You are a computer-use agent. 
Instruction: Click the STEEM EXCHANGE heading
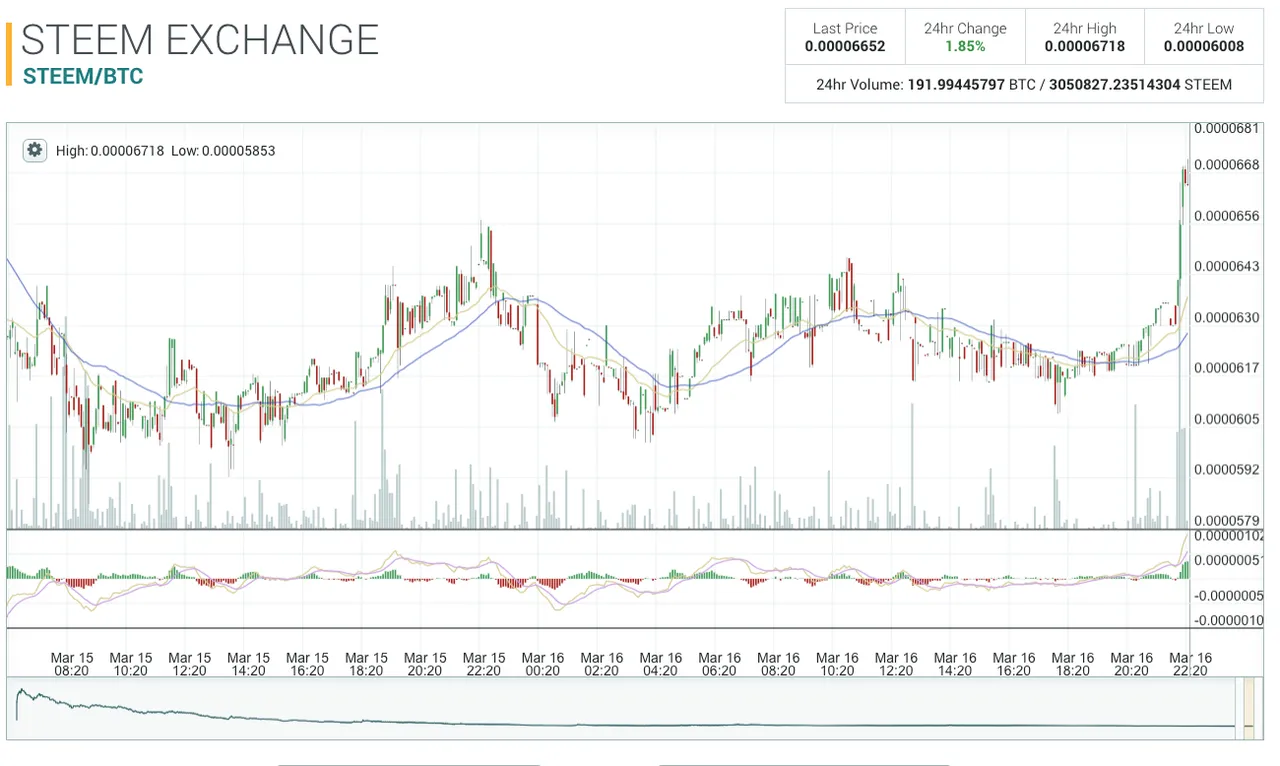tap(200, 40)
